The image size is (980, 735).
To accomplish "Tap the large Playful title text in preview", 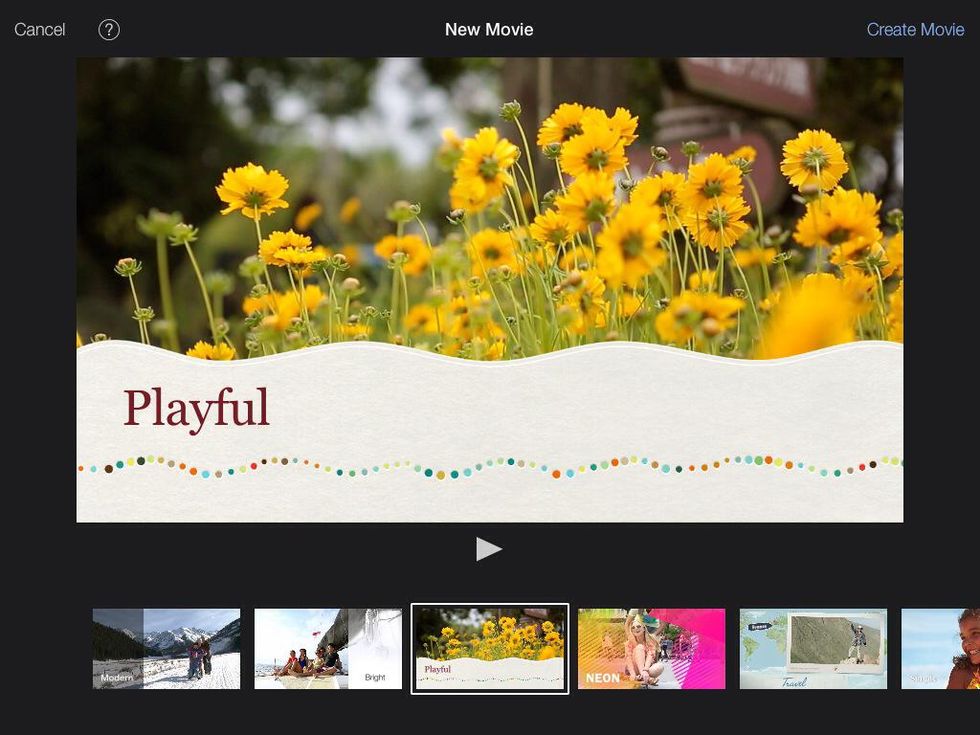I will click(x=196, y=408).
